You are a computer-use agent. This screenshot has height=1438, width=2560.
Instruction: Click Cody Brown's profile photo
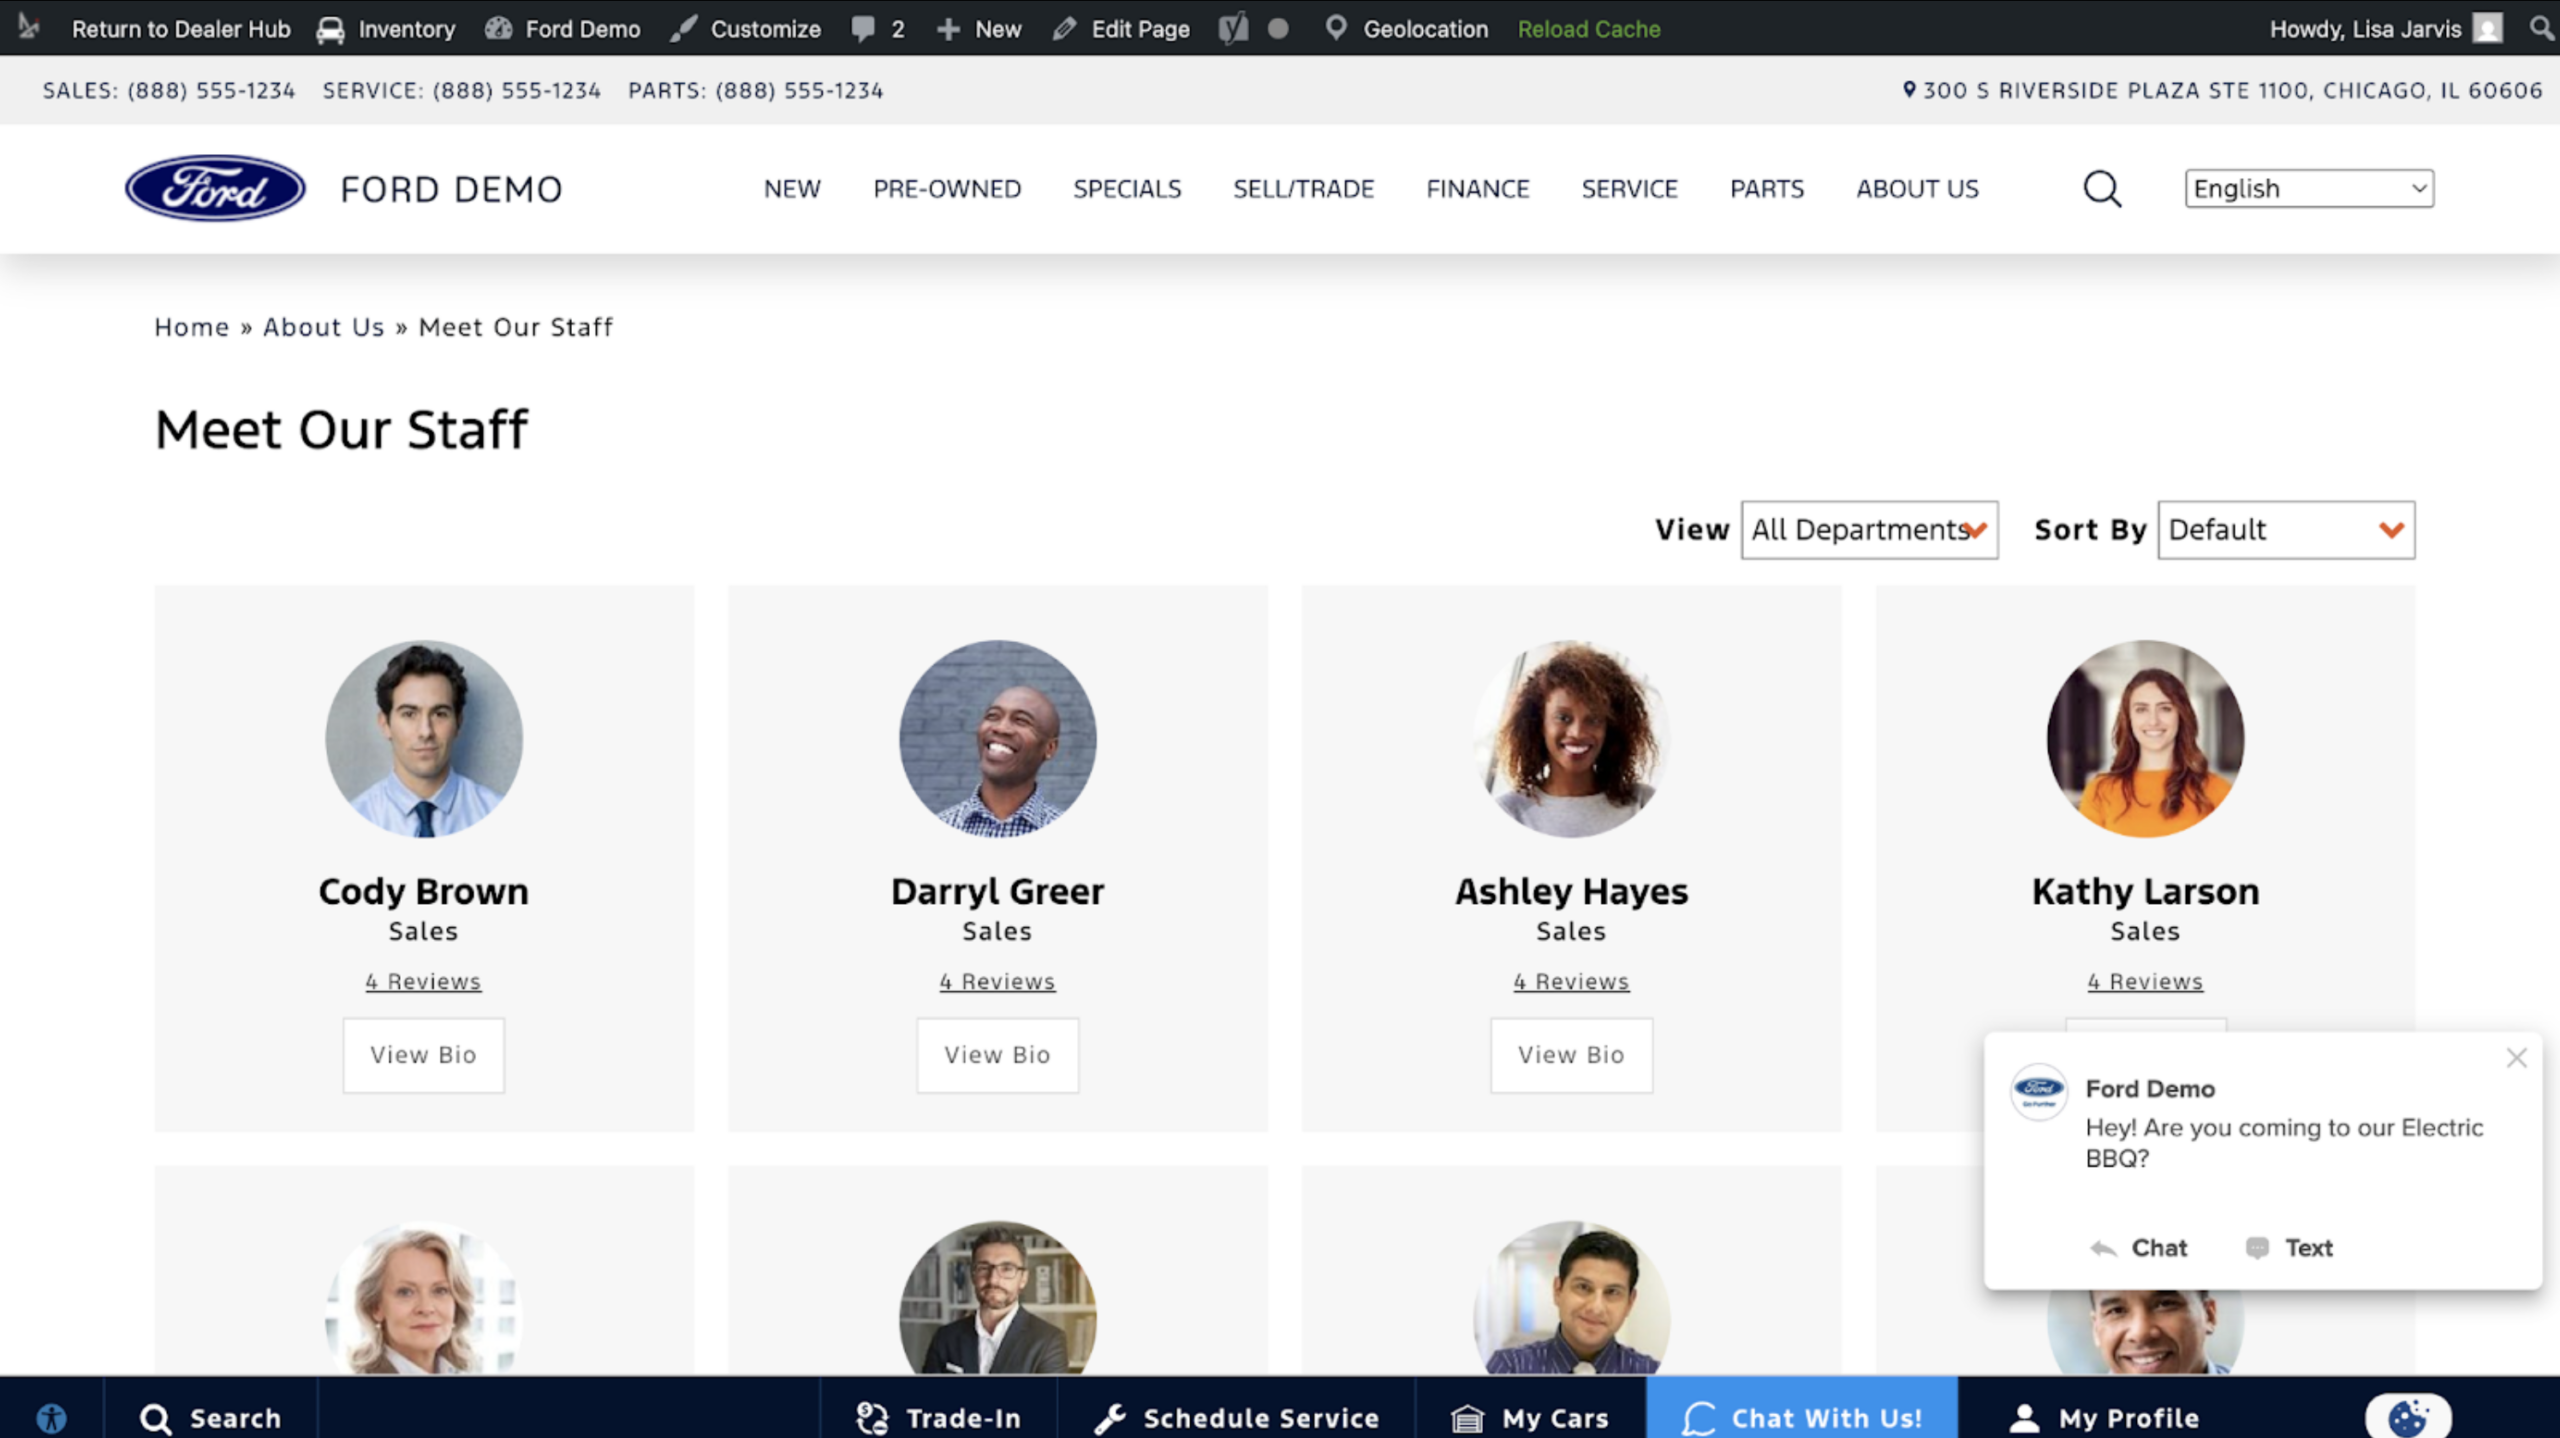[x=424, y=738]
